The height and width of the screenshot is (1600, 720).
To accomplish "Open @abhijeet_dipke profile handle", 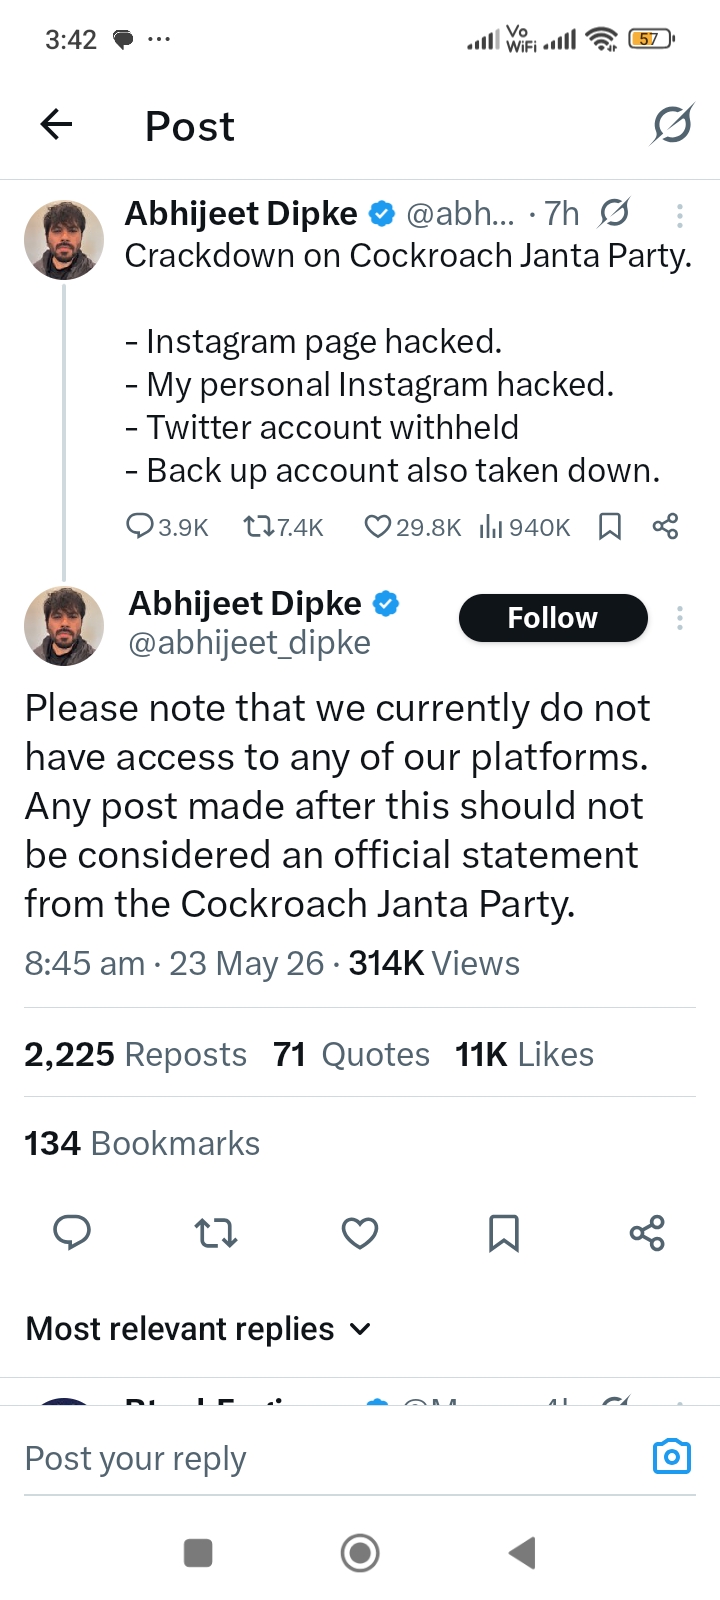I will click(249, 643).
